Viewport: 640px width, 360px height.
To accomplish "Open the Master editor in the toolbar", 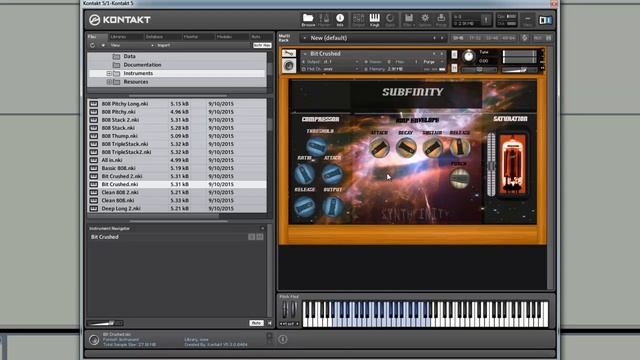I will coord(324,19).
